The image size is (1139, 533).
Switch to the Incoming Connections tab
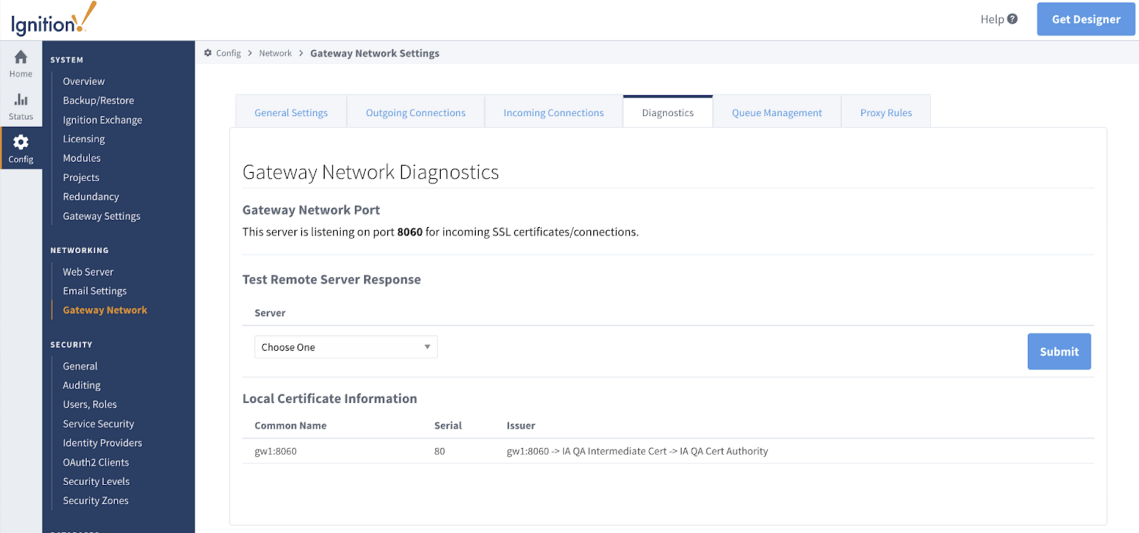click(554, 113)
